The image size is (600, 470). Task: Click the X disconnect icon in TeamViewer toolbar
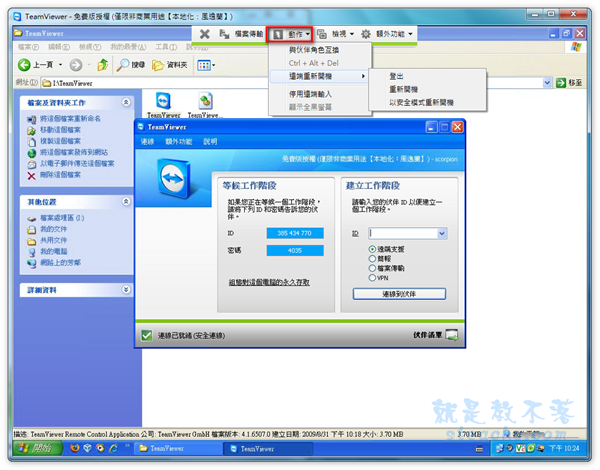coord(205,34)
